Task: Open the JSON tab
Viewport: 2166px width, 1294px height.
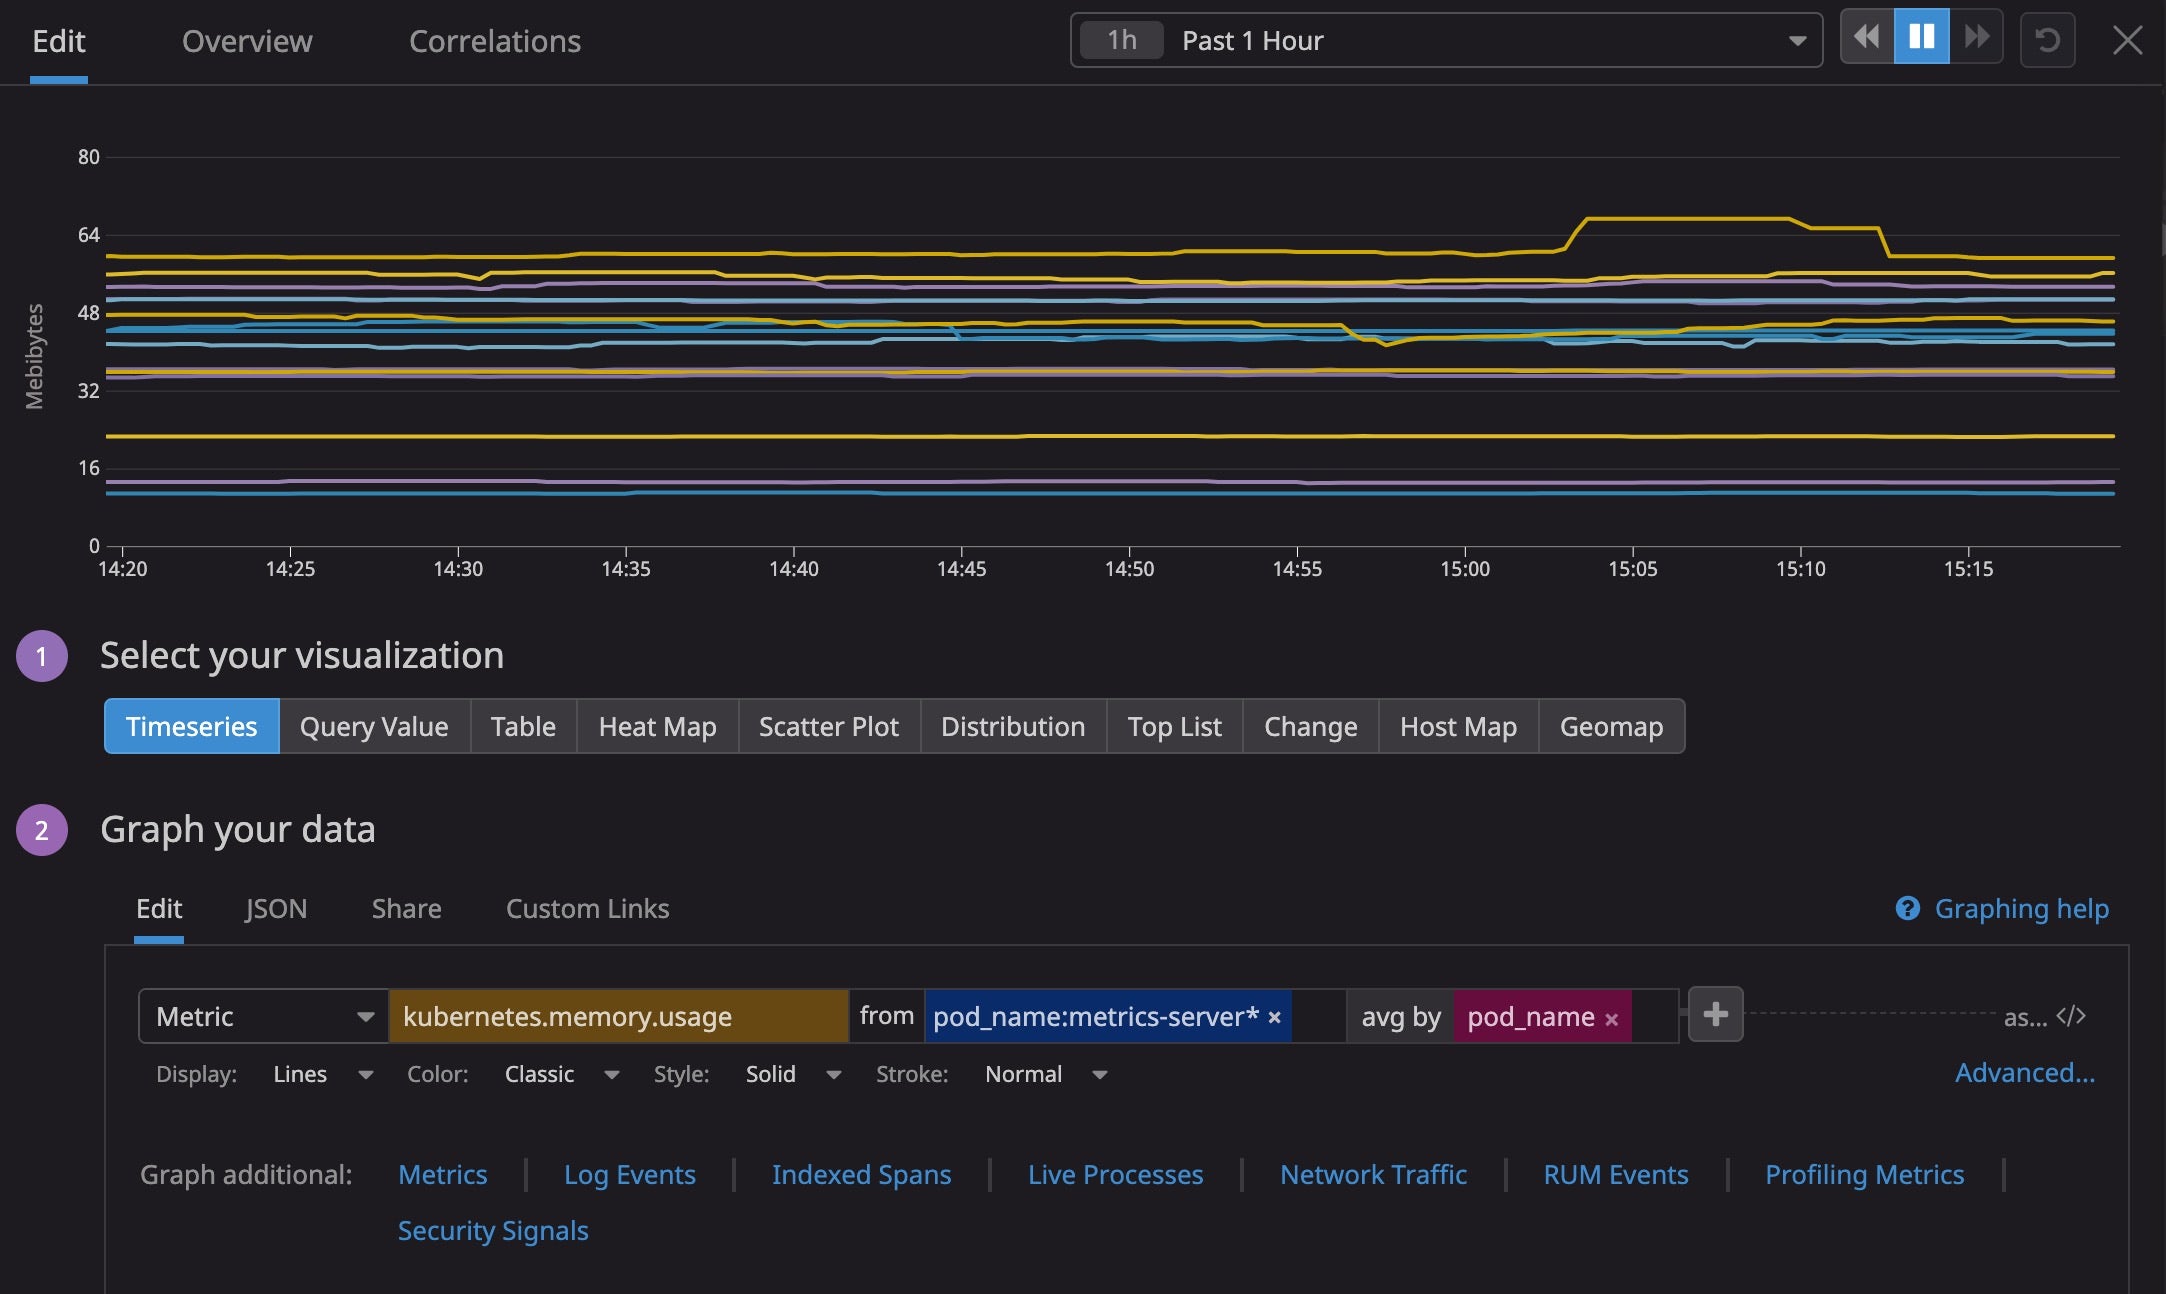Action: coord(275,909)
